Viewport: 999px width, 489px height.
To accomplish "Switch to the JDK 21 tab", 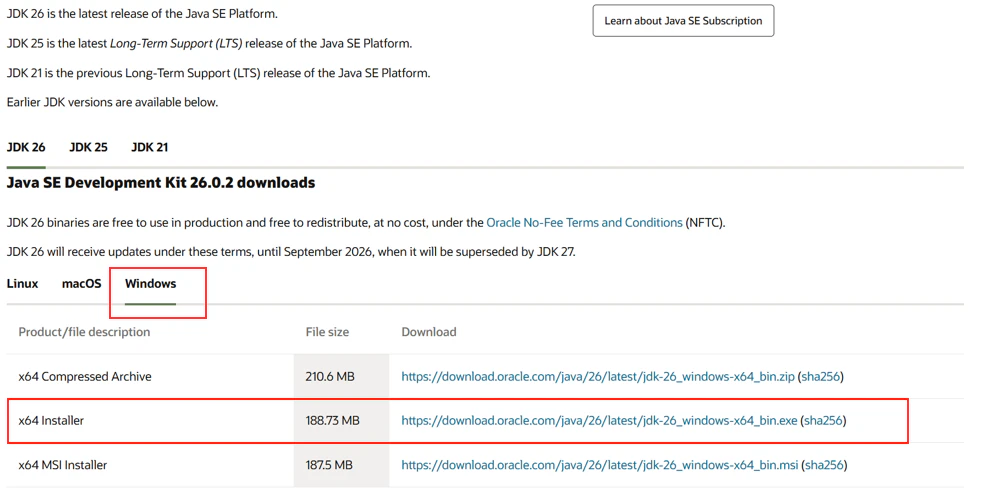I will point(150,147).
